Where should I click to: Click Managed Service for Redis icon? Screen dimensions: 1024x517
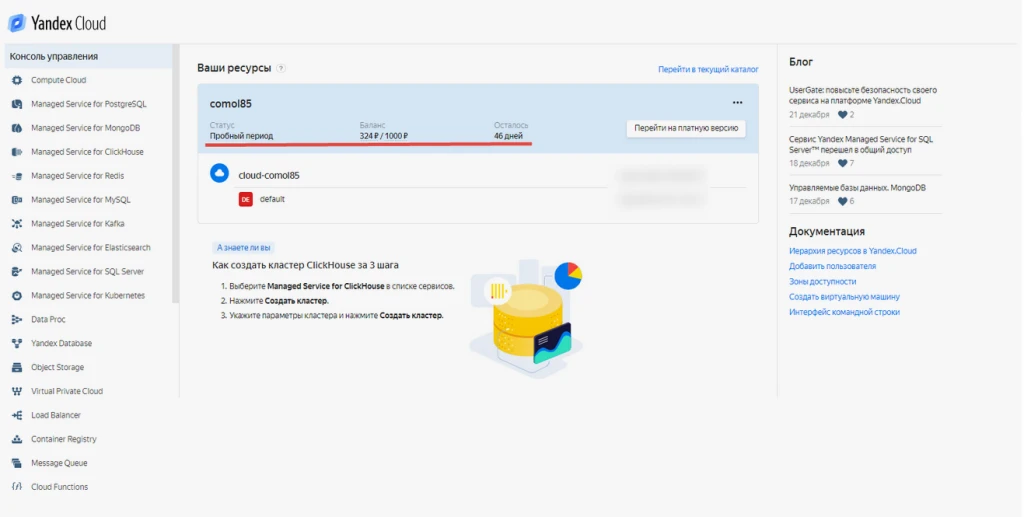coord(17,176)
